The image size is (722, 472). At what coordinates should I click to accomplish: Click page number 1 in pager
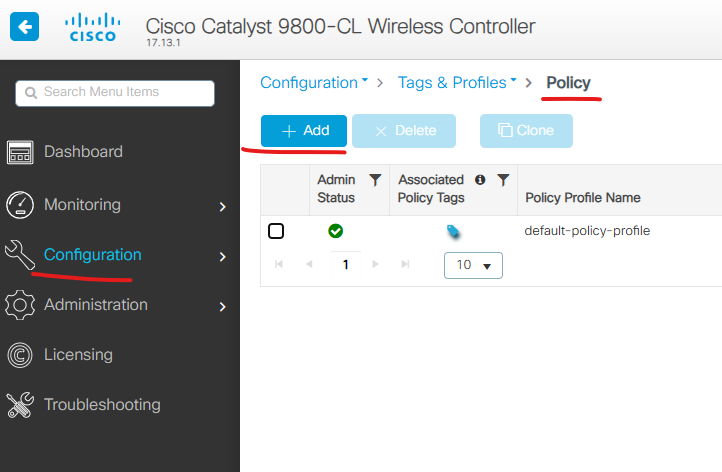346,265
